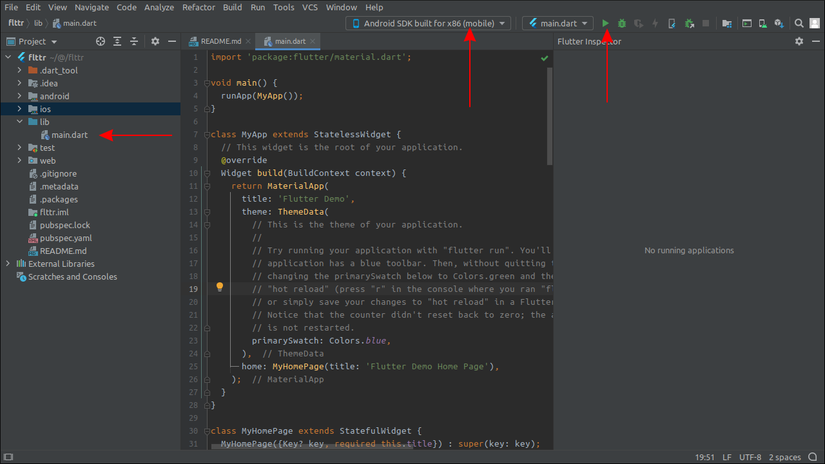Viewport: 825px width, 464px height.
Task: Select pubspec.yaml in the project tree
Action: 65,238
